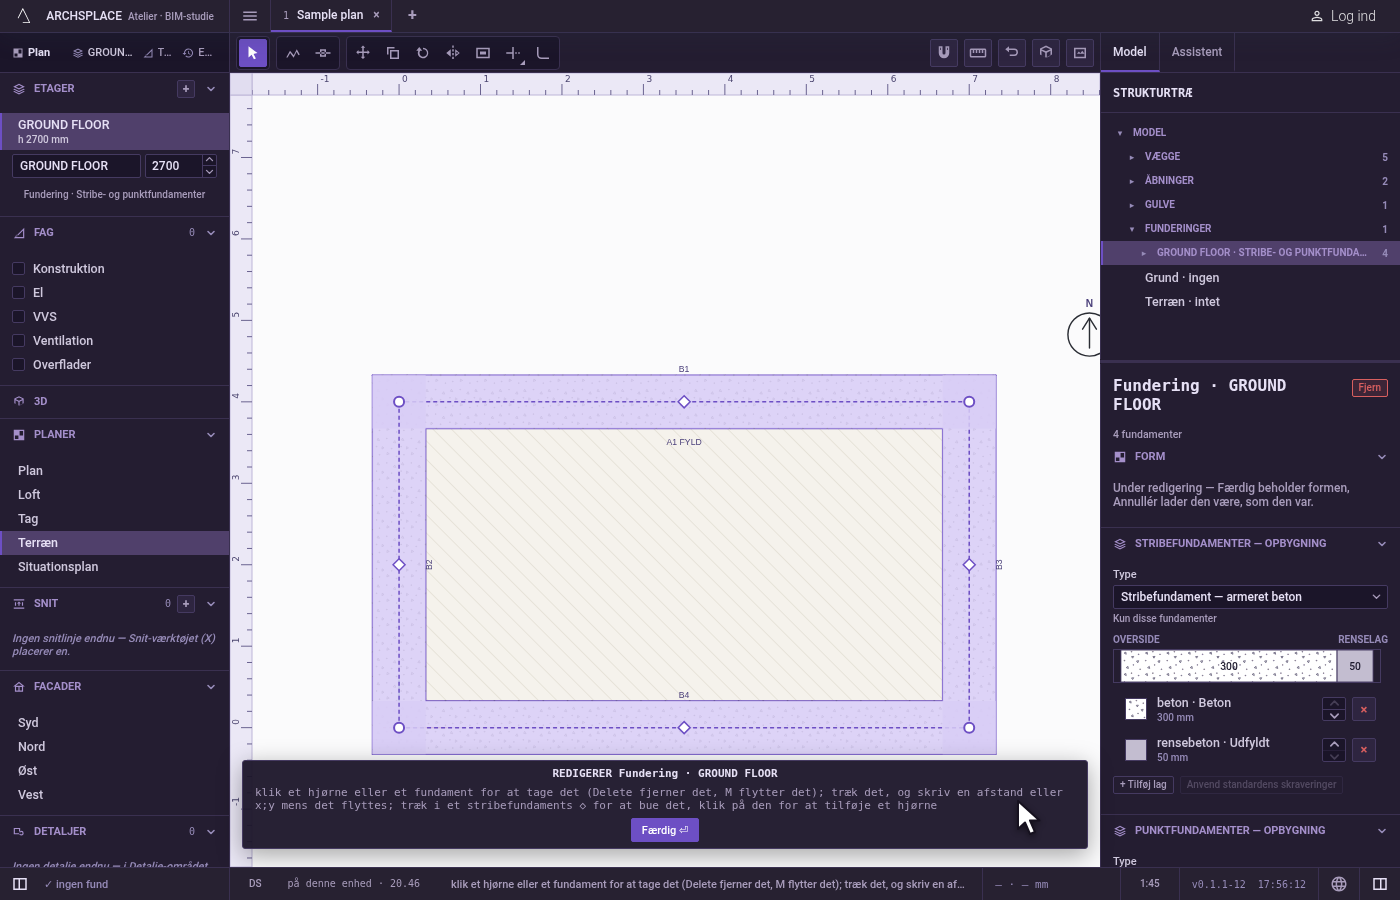1400x900 pixels.
Task: Click the Færdig button
Action: coord(665,830)
